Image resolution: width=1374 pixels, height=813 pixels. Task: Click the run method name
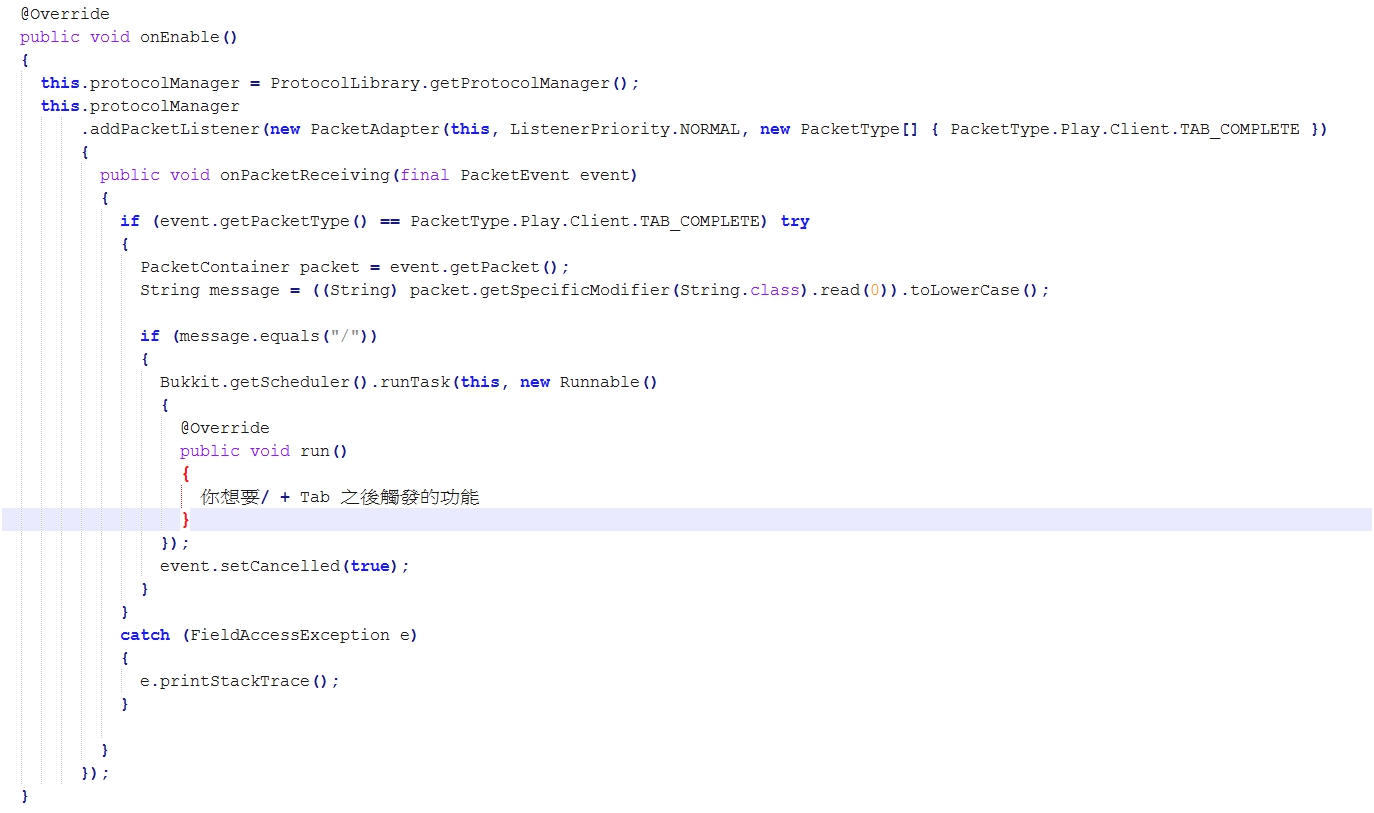tap(316, 450)
